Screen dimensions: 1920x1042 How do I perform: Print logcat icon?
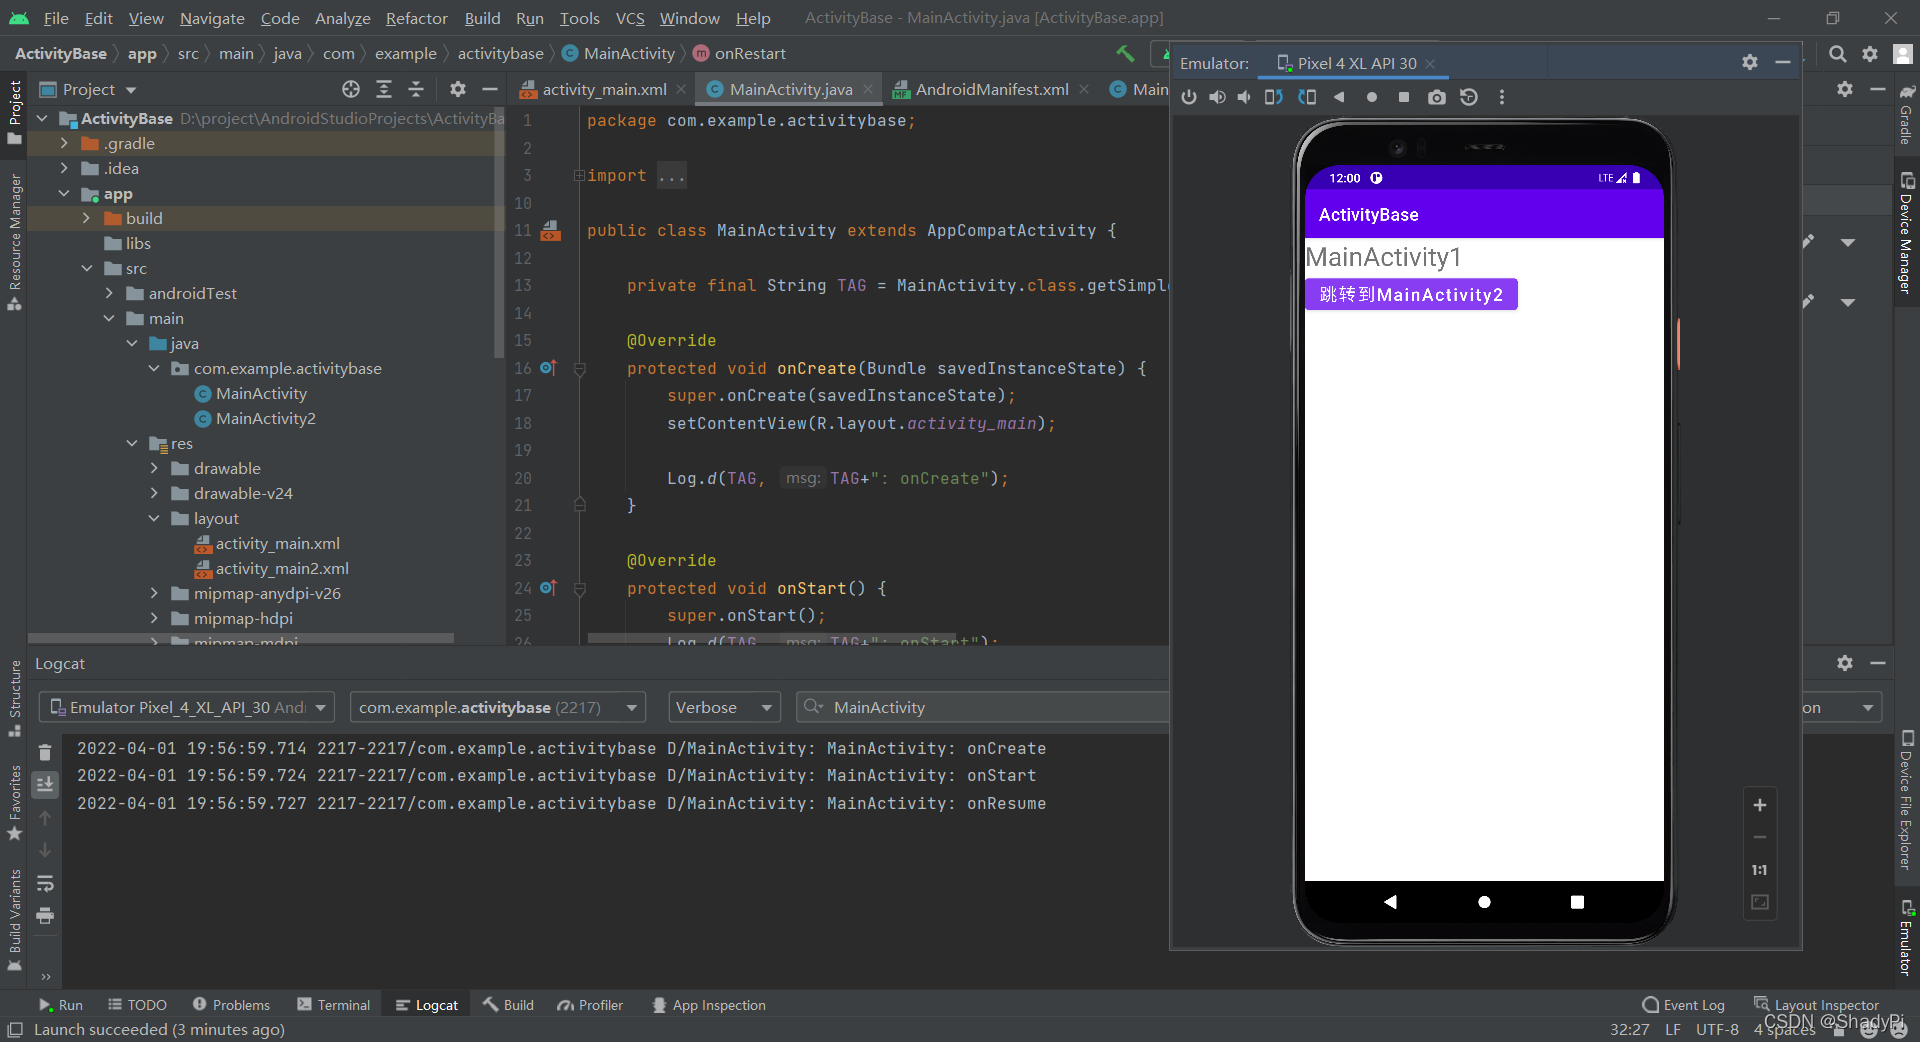pos(45,915)
